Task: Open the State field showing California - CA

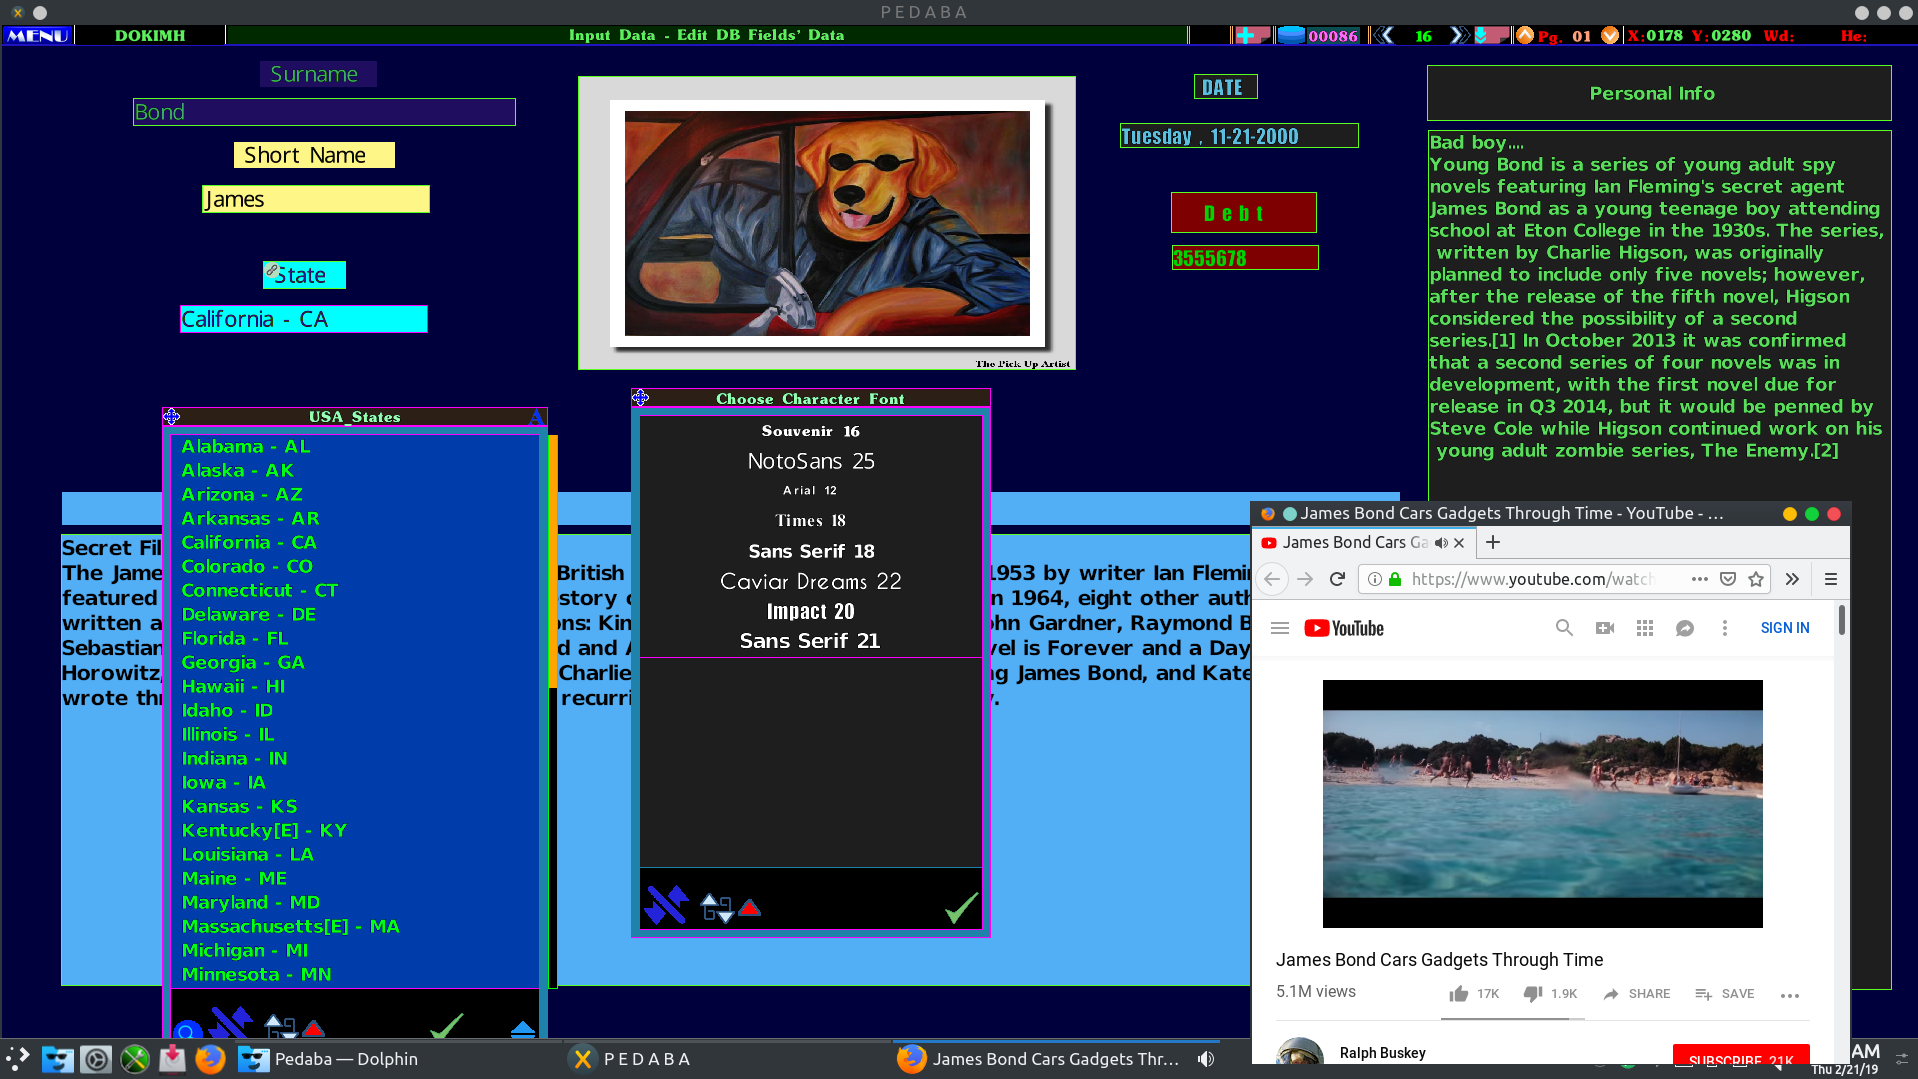Action: [x=304, y=319]
